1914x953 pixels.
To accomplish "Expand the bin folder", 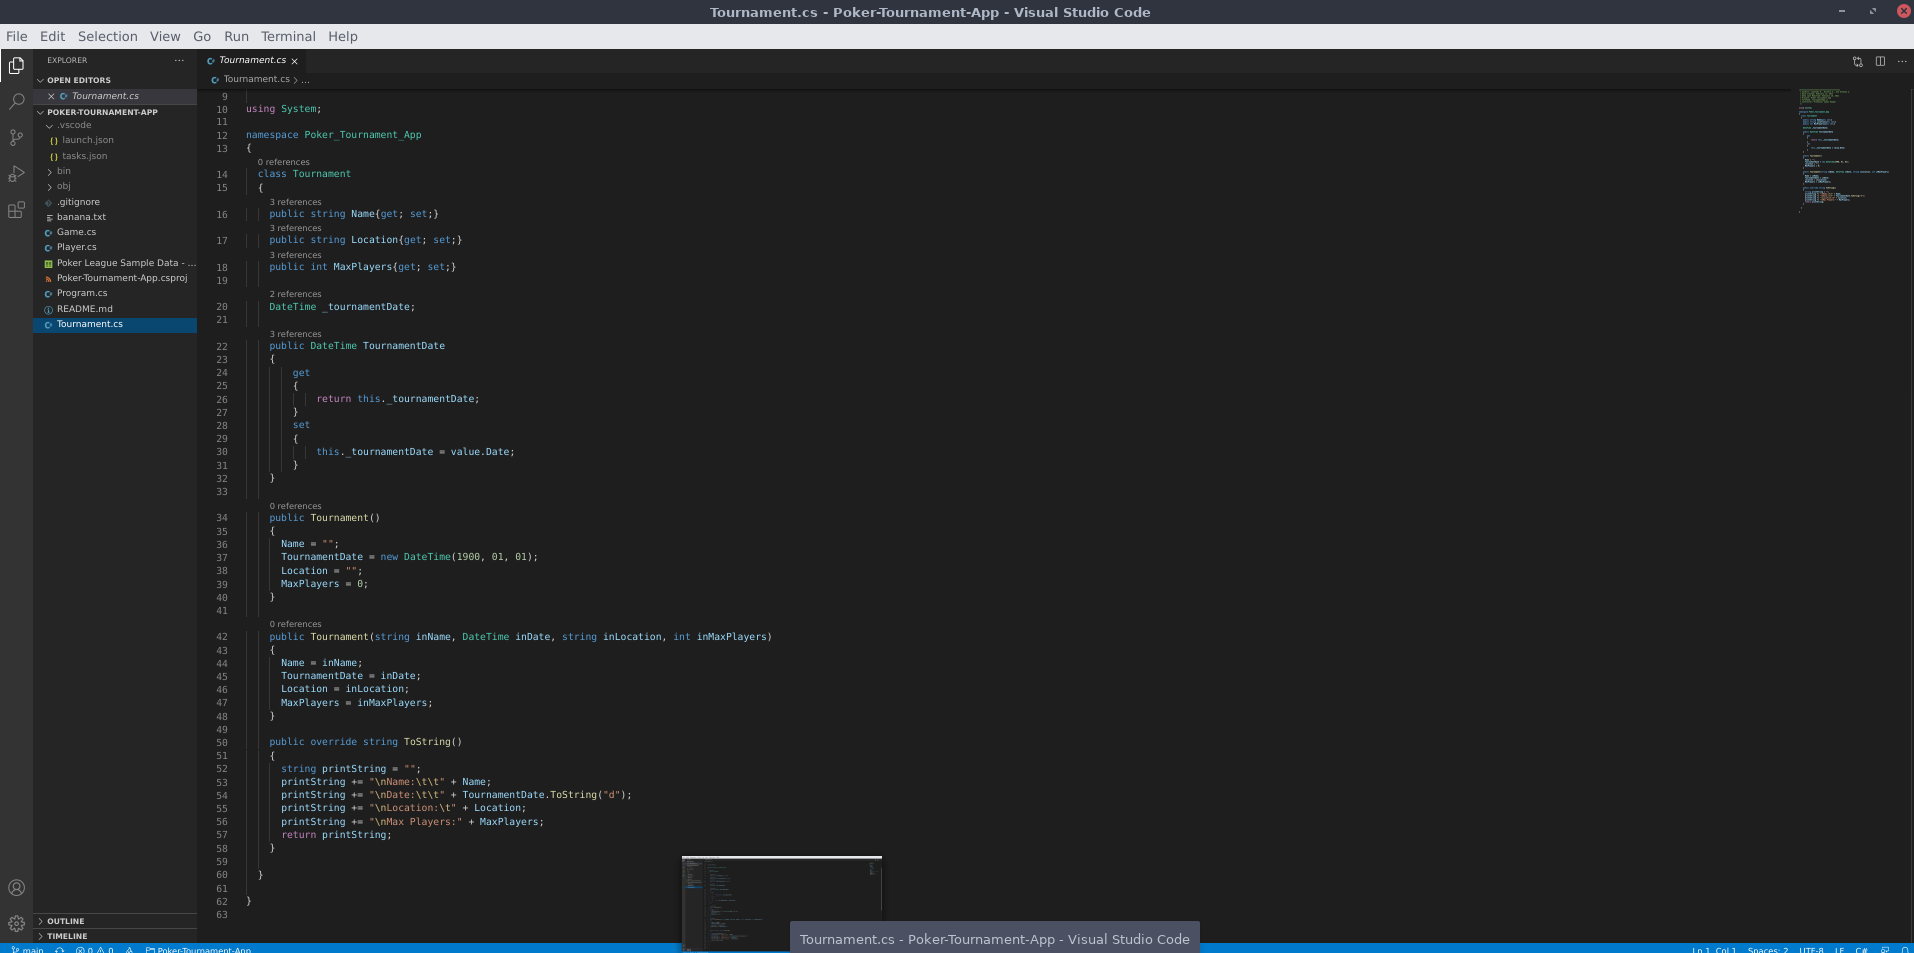I will tap(63, 171).
